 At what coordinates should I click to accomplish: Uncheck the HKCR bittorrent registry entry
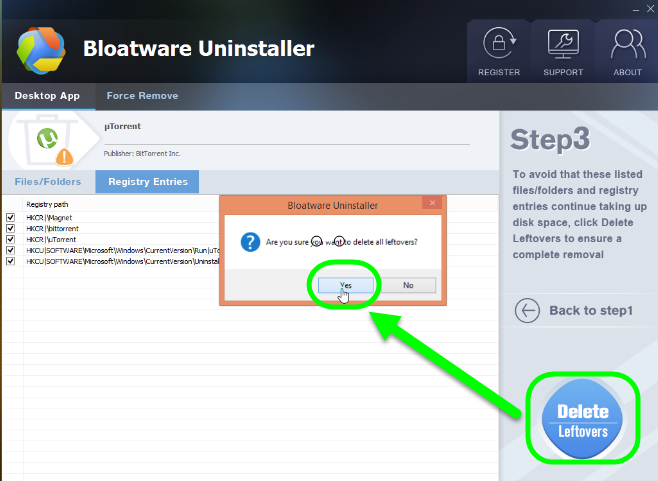tap(10, 228)
